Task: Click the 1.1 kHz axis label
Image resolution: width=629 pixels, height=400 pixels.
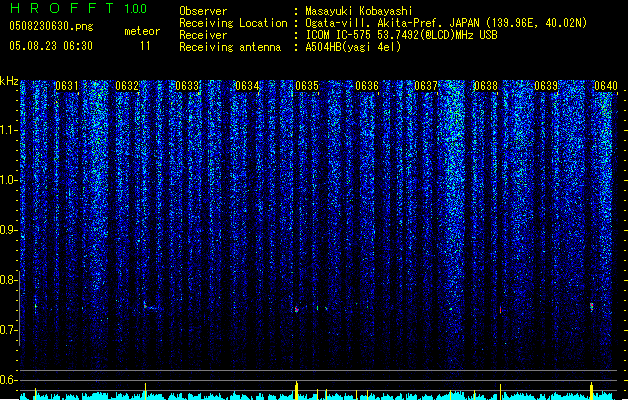Action: (8, 130)
